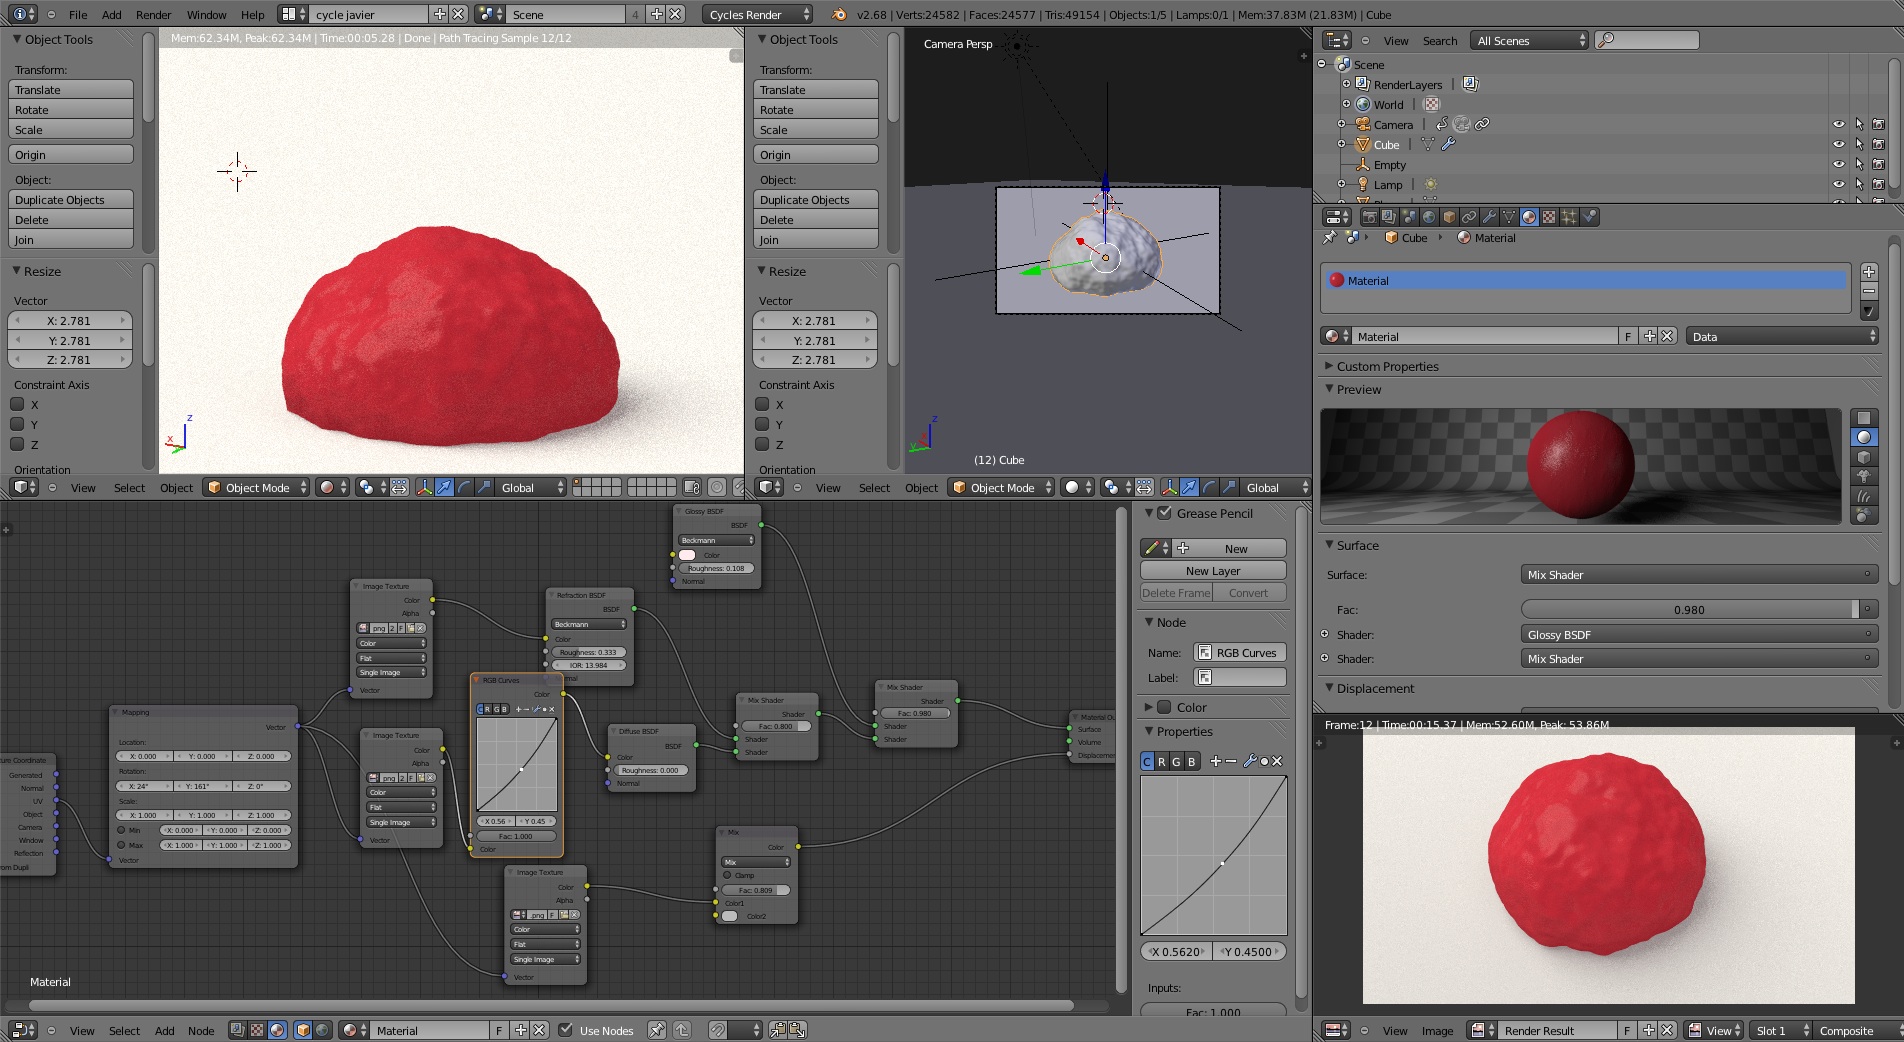The width and height of the screenshot is (1904, 1042).
Task: Open the Modifiers tab wrench icon
Action: [1489, 217]
